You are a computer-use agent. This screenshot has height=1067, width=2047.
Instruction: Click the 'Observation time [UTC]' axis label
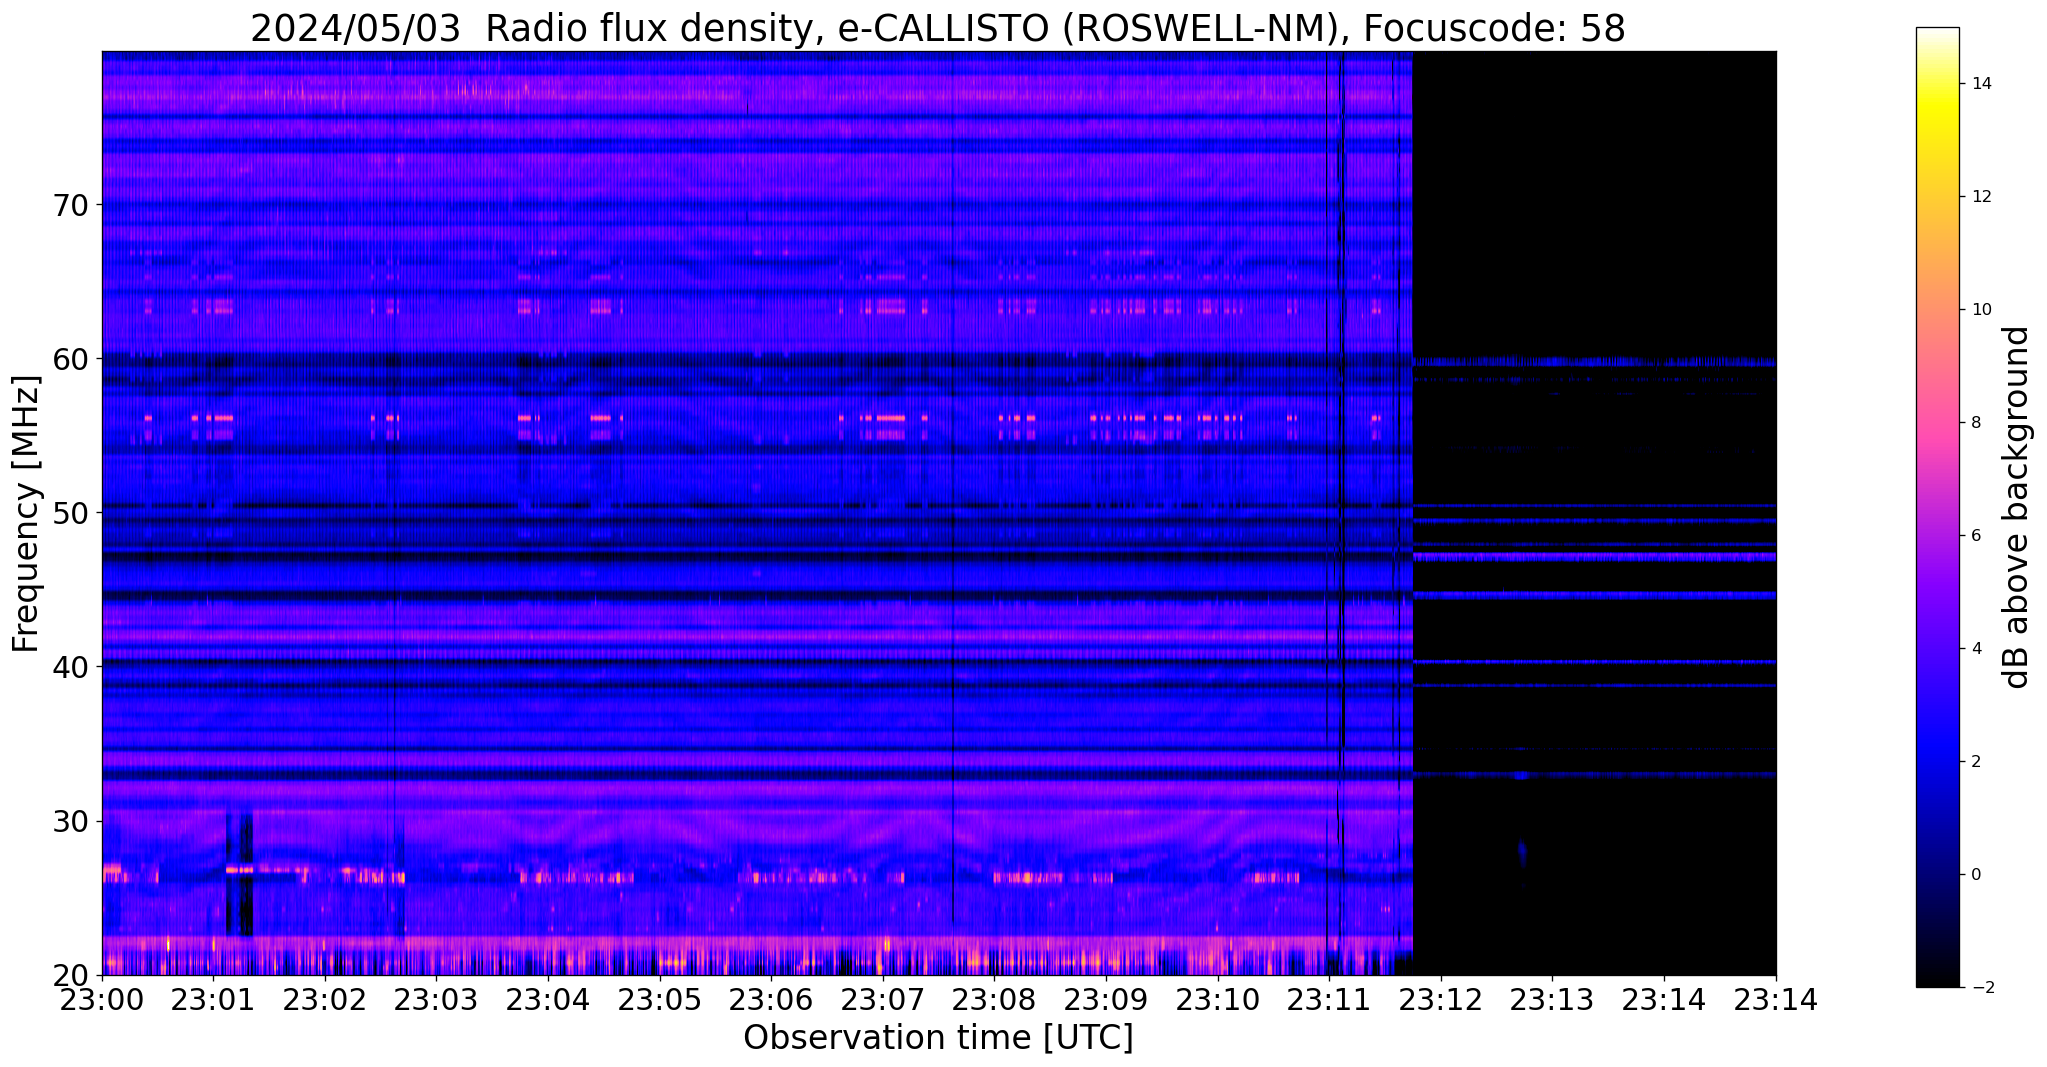(x=938, y=1038)
